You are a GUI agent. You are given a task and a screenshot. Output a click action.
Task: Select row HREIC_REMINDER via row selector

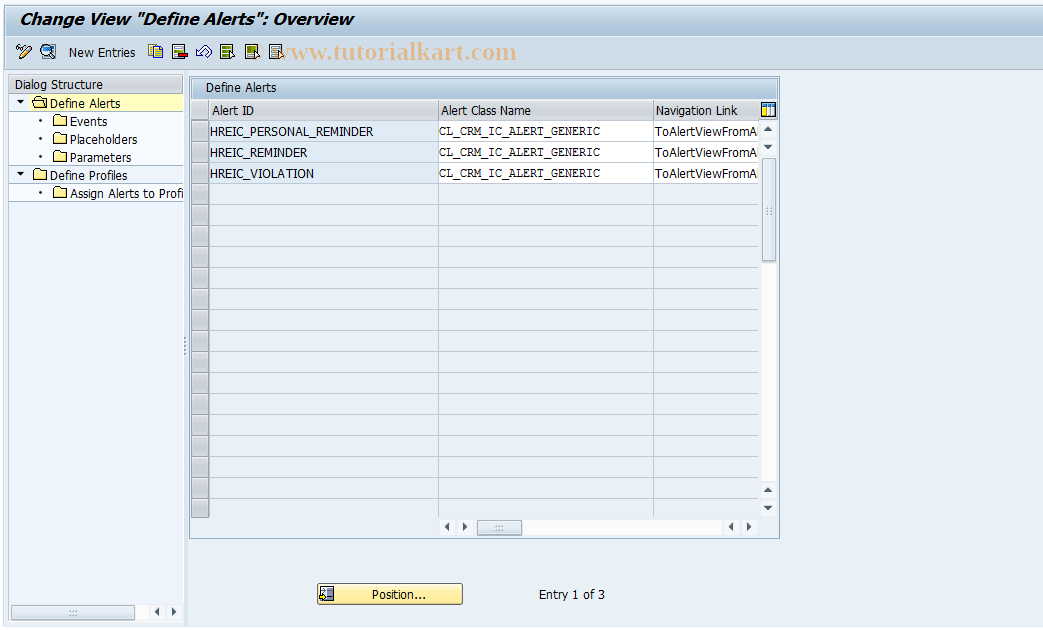click(x=200, y=152)
